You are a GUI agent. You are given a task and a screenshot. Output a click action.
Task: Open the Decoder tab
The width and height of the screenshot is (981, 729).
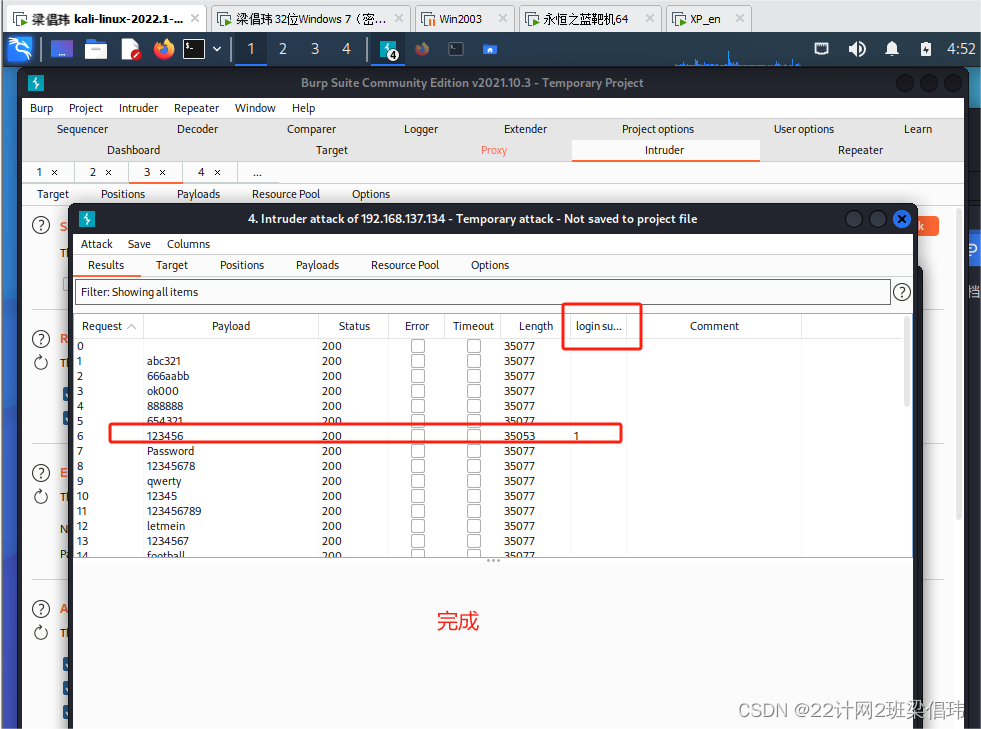tap(197, 129)
